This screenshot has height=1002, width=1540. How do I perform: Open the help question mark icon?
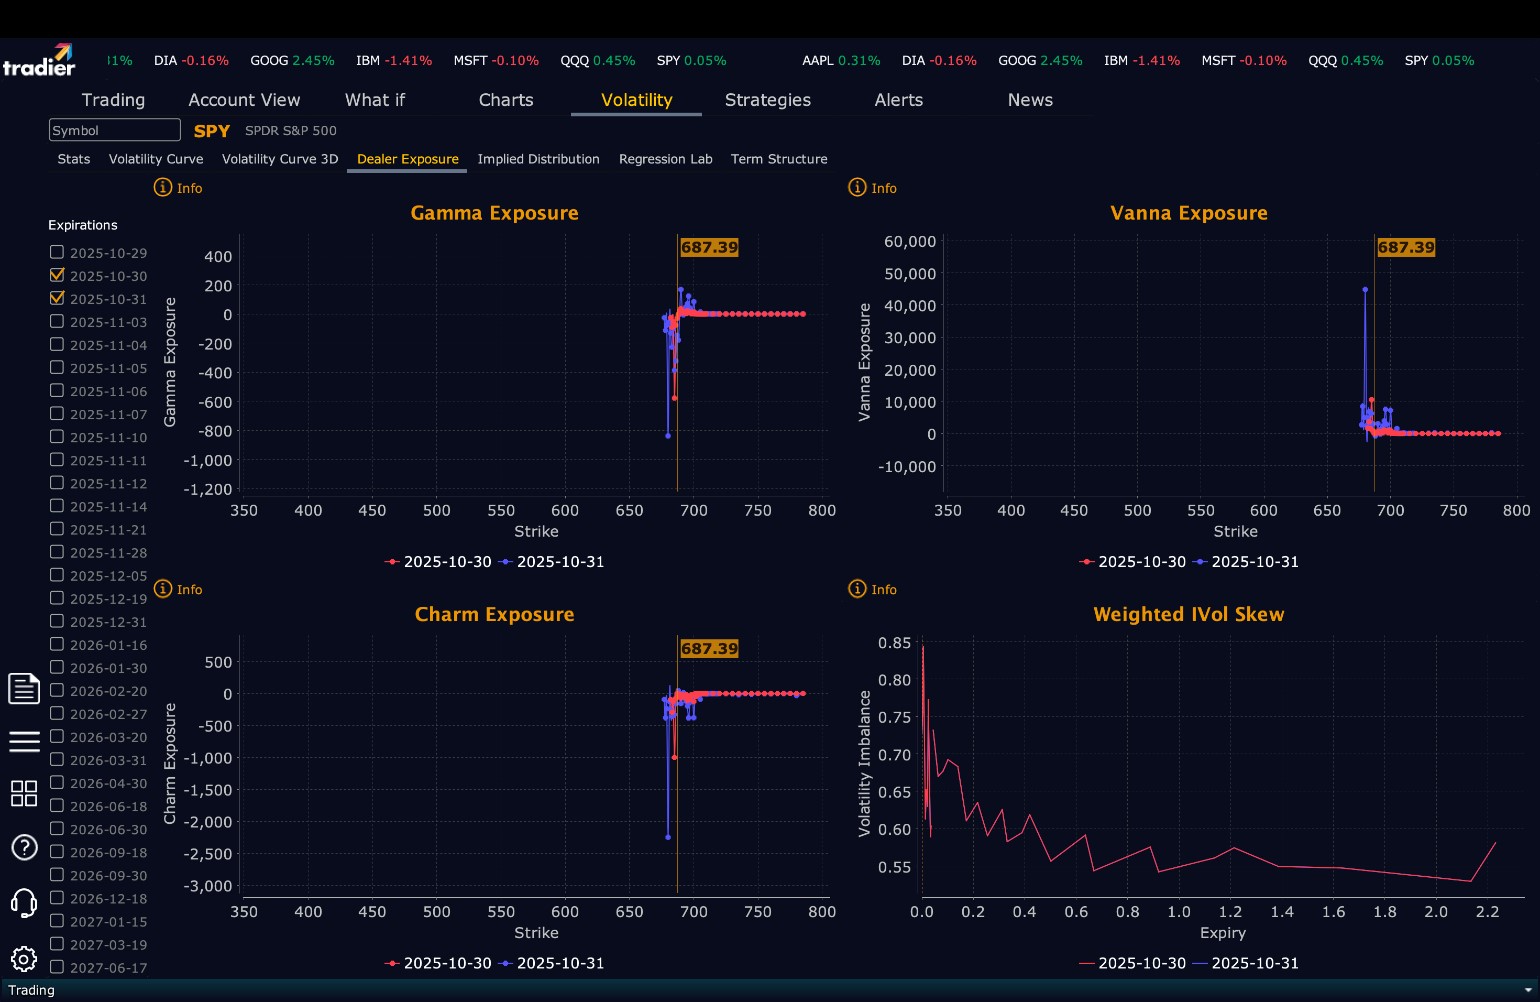pos(24,847)
